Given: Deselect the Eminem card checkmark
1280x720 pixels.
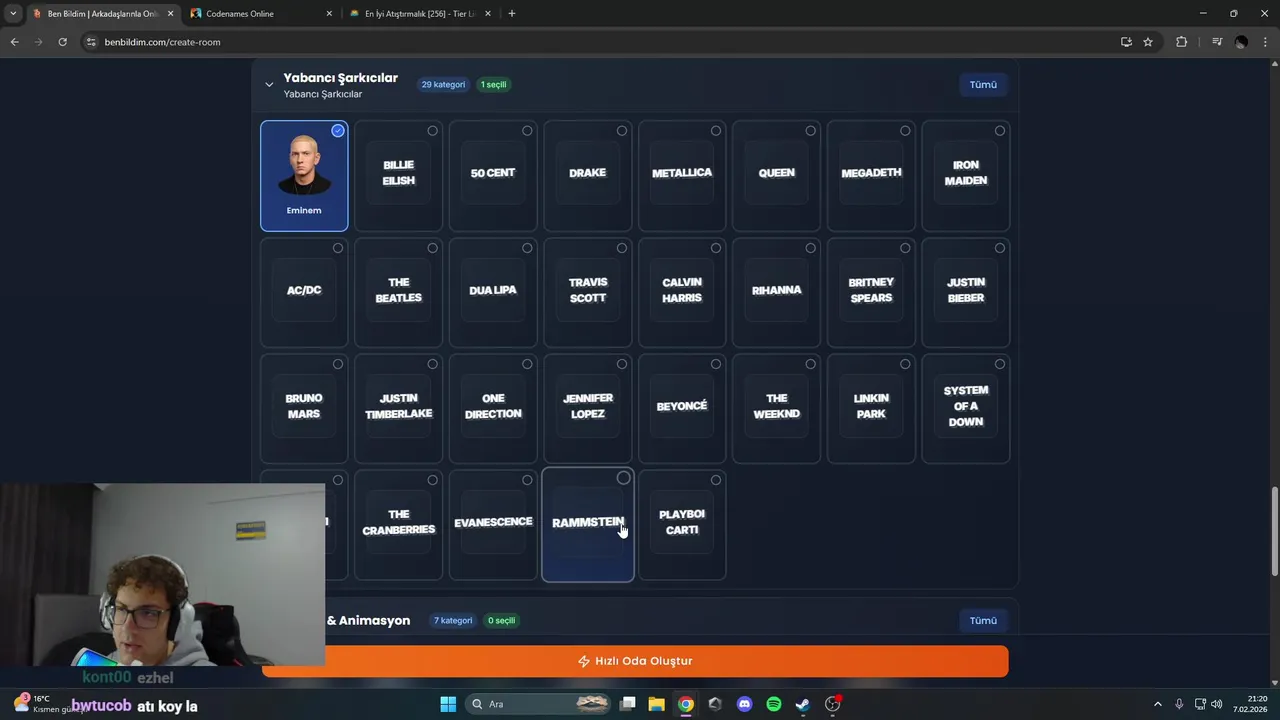Looking at the screenshot, I should click(x=338, y=131).
